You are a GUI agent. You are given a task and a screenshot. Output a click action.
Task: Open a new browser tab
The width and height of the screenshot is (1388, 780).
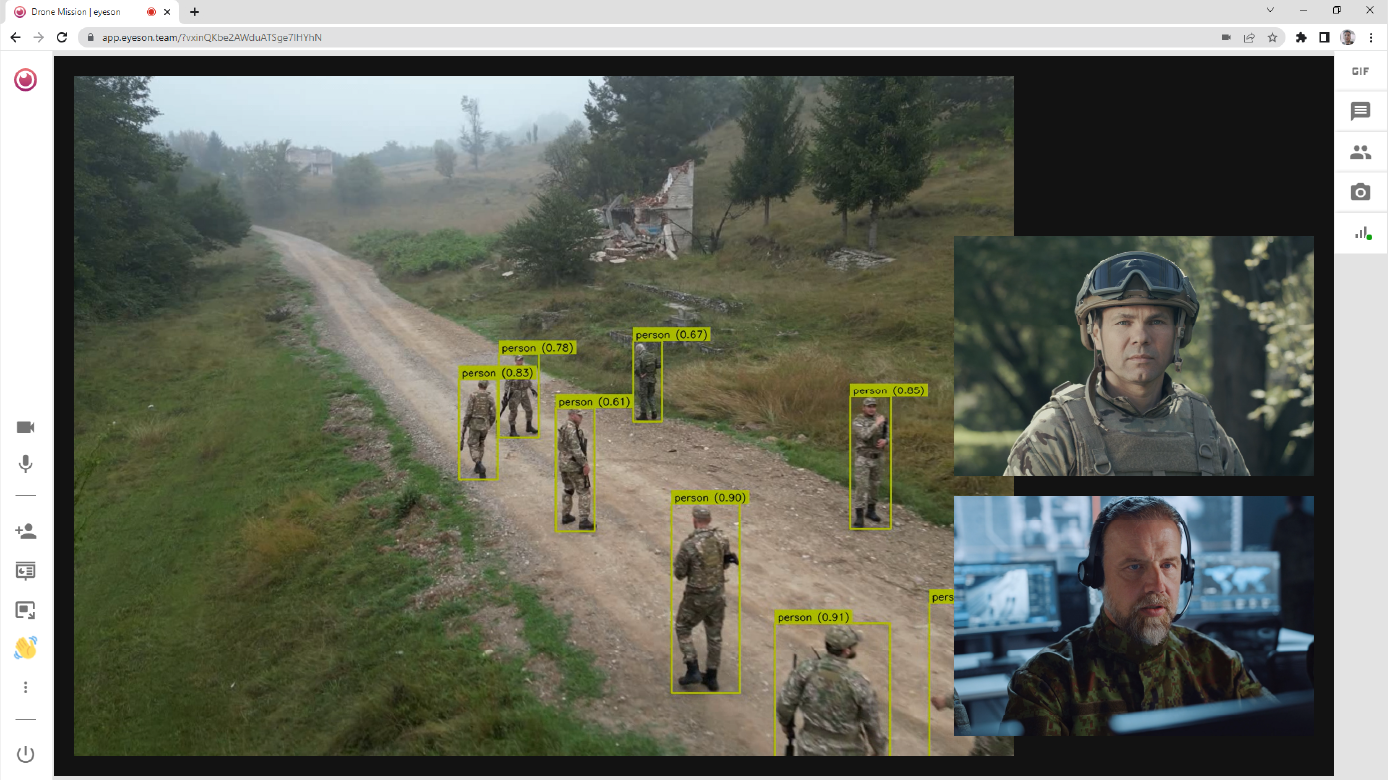pos(194,11)
